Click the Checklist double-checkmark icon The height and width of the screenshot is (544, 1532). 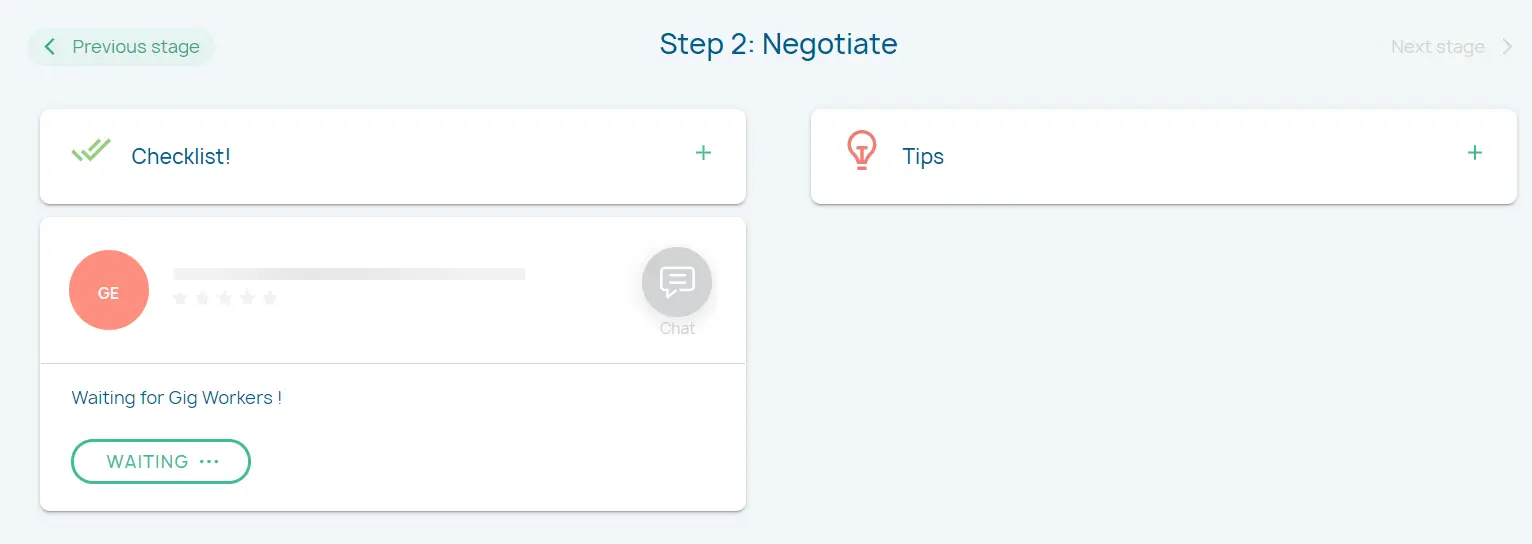pyautogui.click(x=91, y=151)
